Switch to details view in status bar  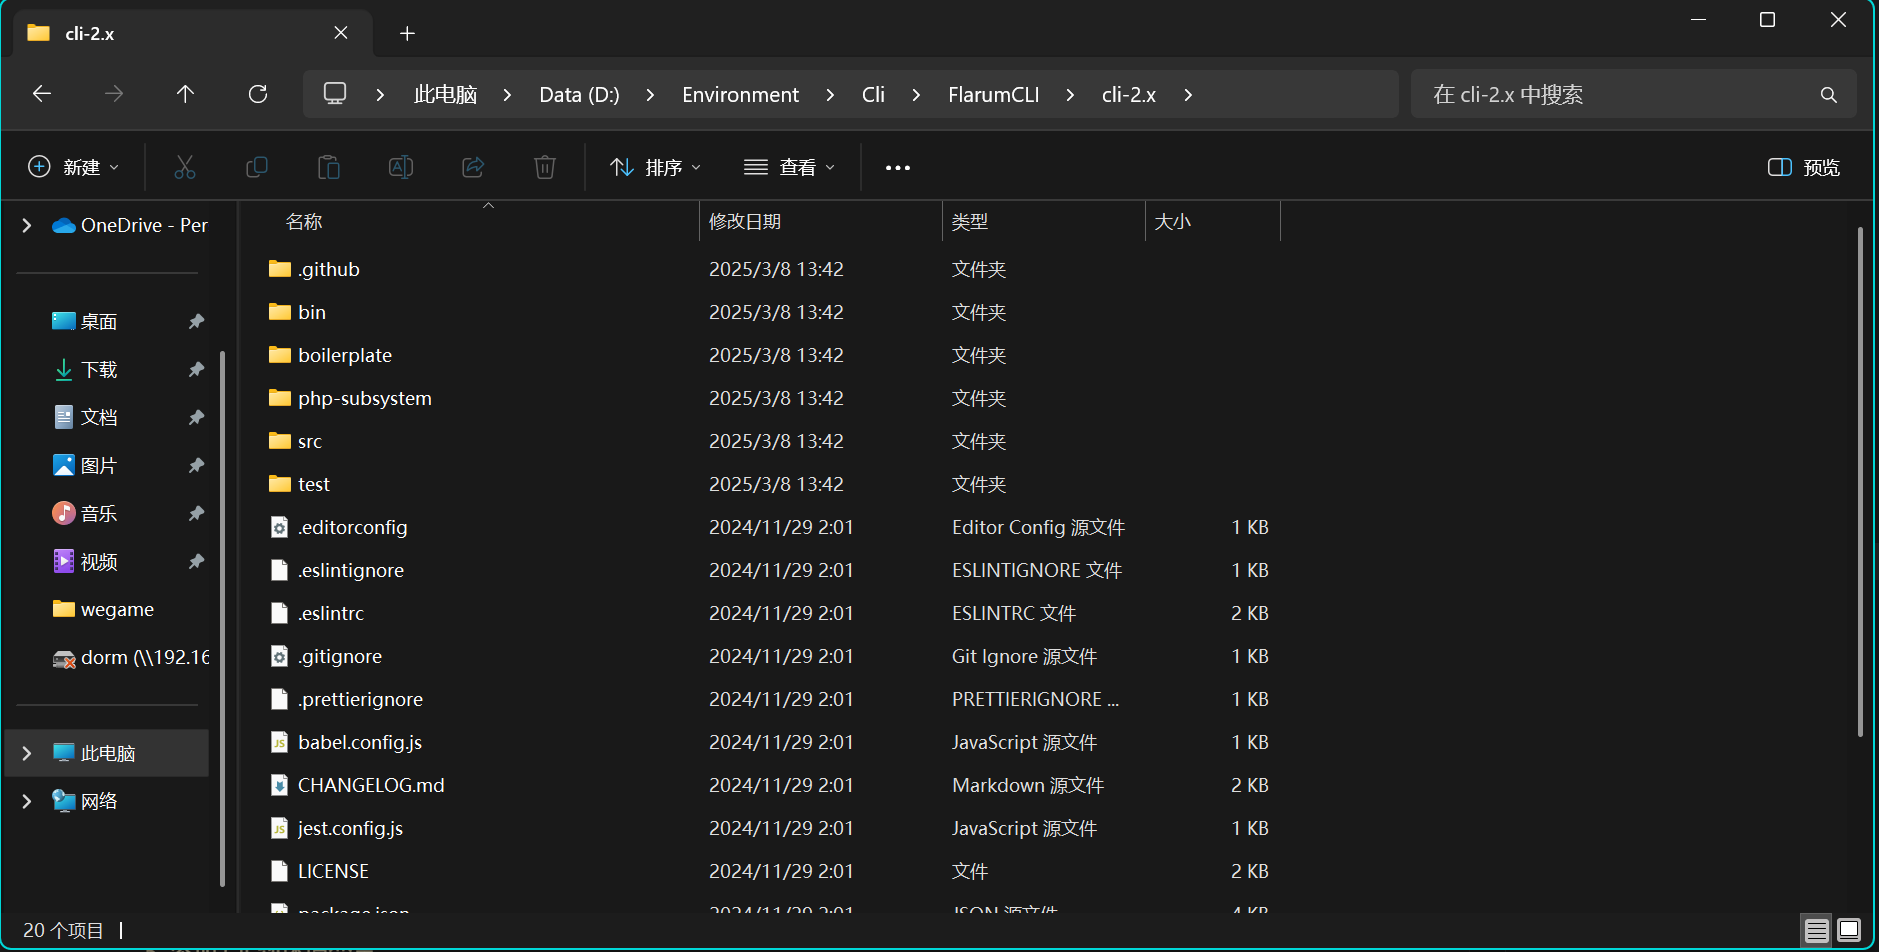coord(1817,931)
